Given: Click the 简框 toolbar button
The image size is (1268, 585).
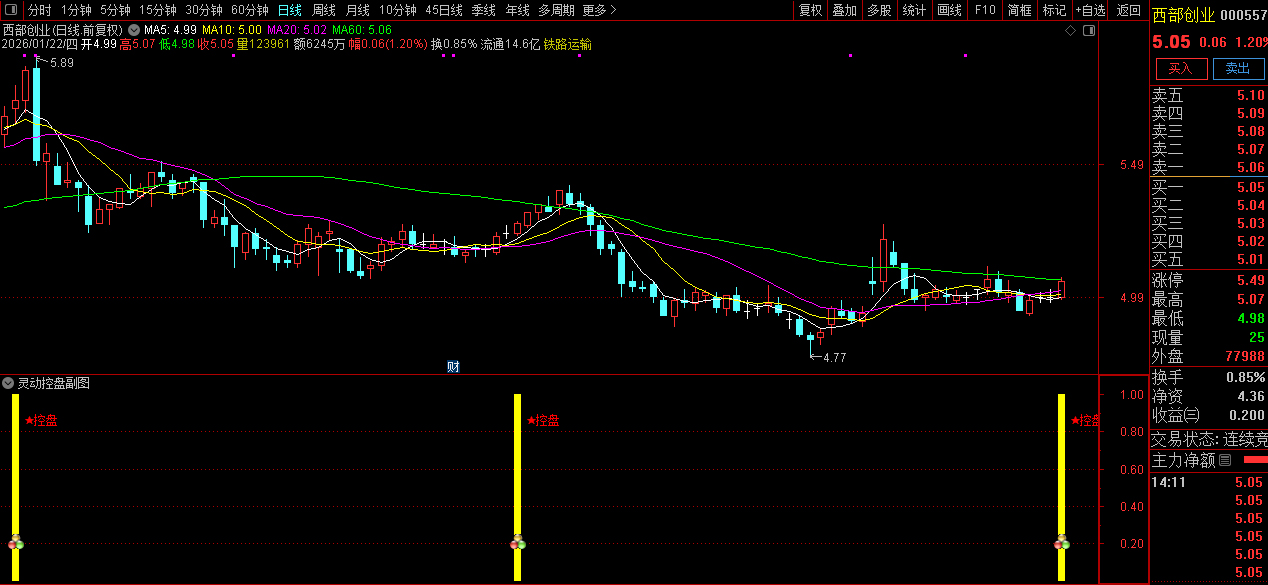Looking at the screenshot, I should coord(1020,10).
